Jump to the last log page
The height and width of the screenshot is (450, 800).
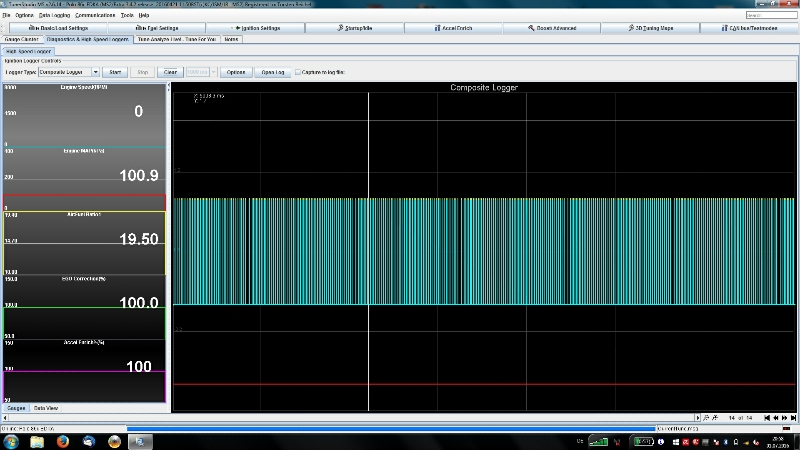793,418
